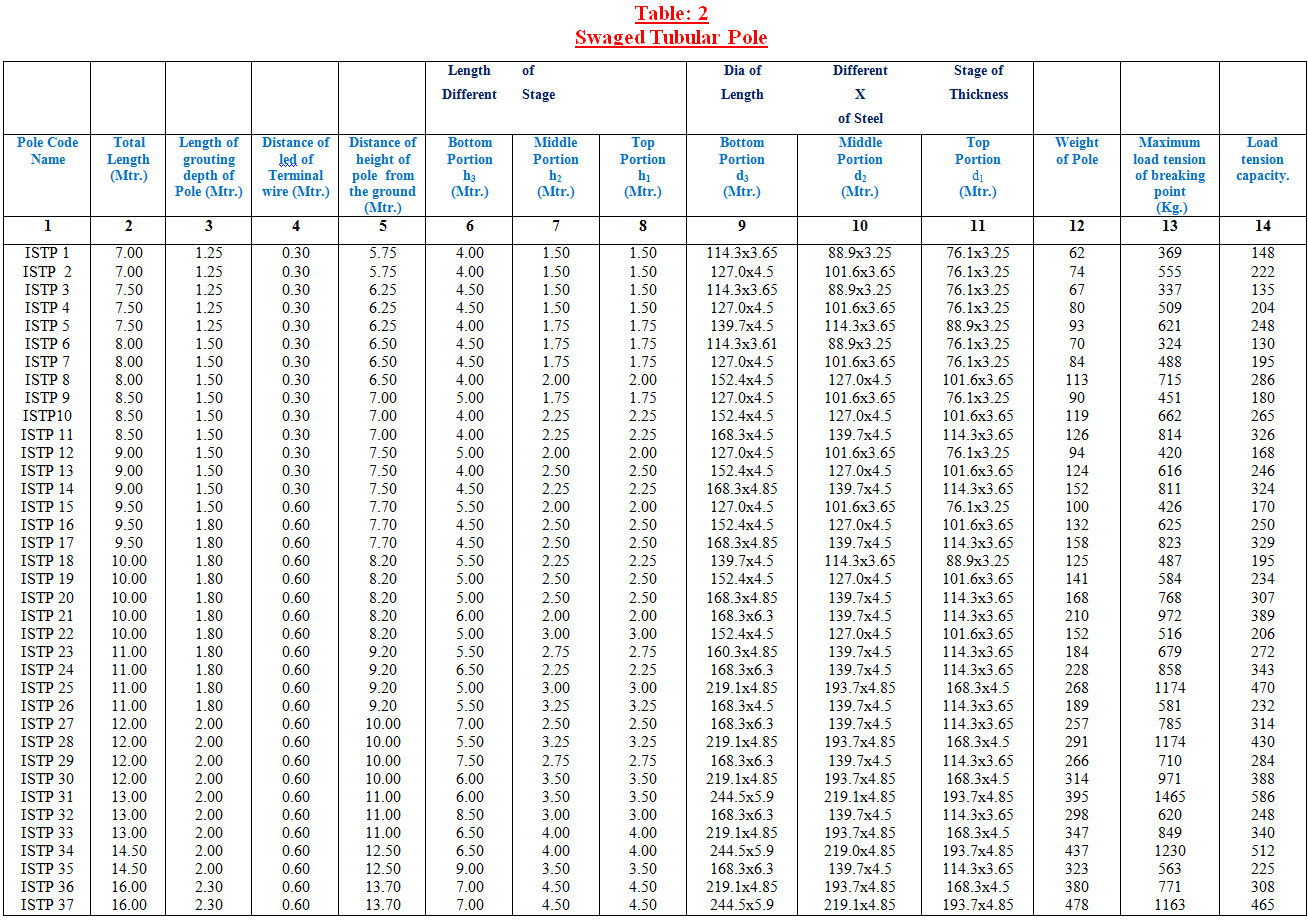
Task: Click load capacity 222 in ISTP 2 row
Action: (1263, 272)
